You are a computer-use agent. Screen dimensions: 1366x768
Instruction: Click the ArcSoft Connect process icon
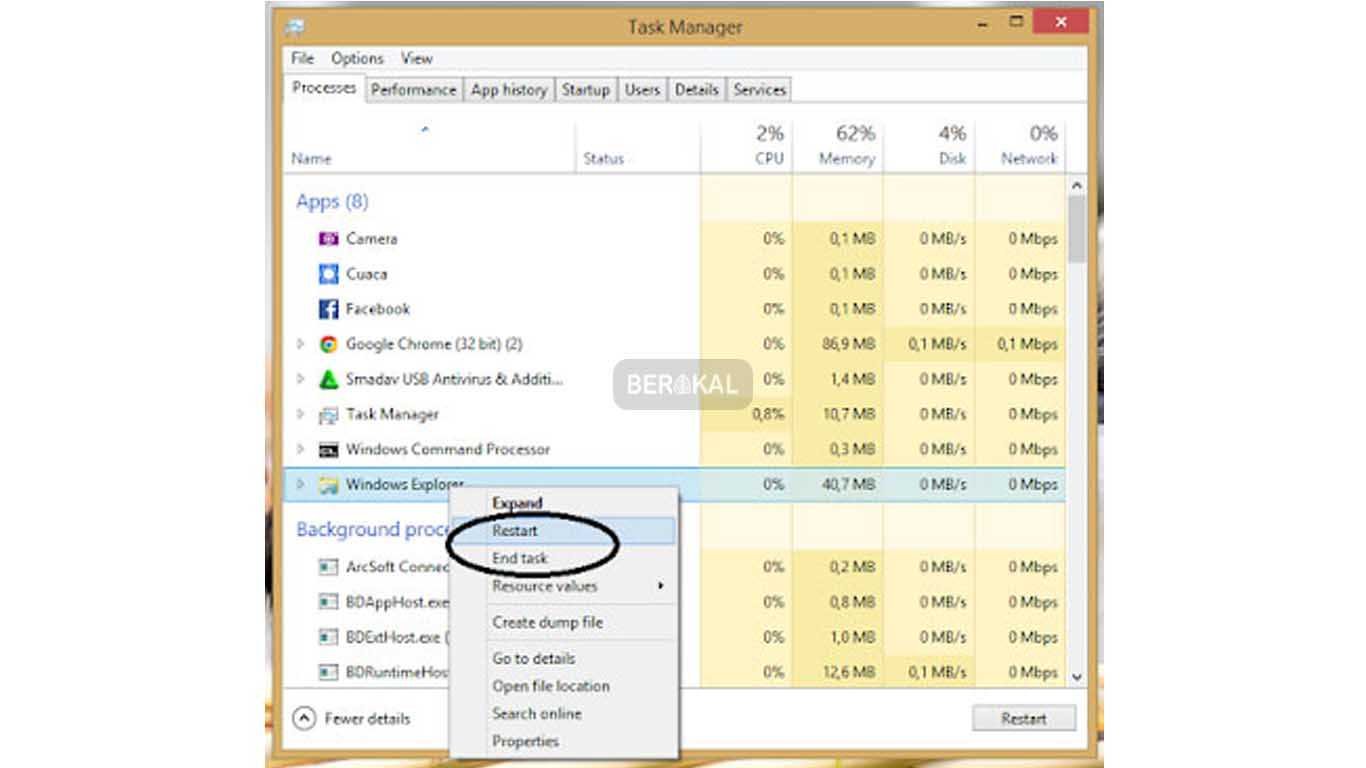pos(328,567)
